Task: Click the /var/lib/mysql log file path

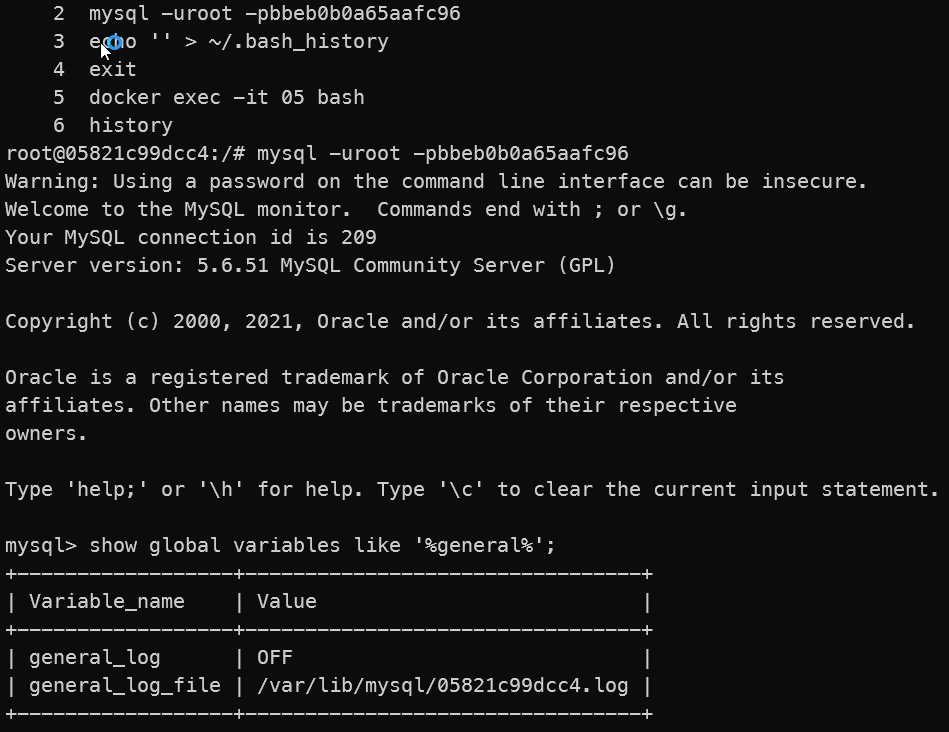Action: pos(442,686)
